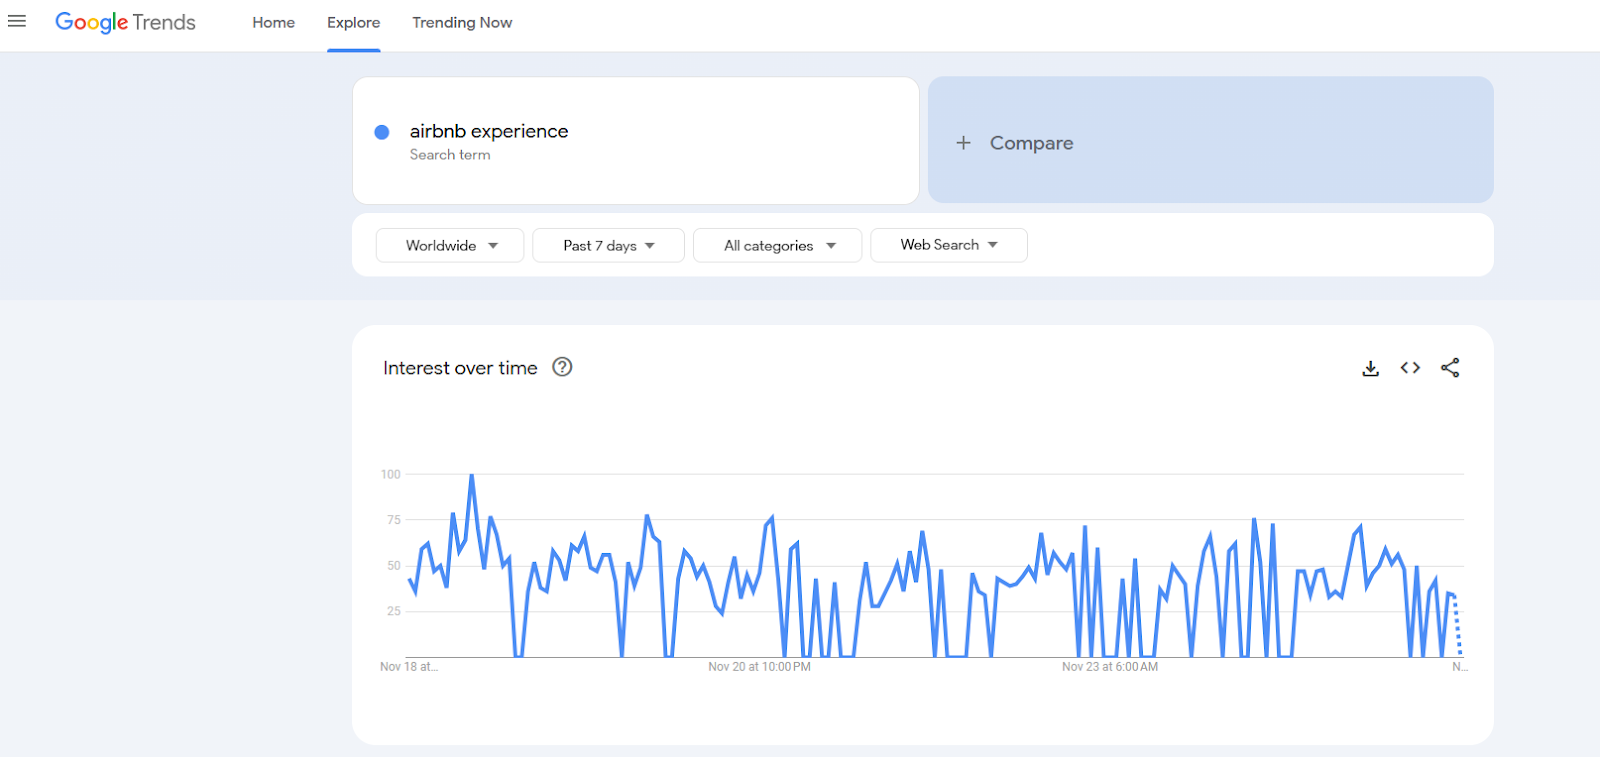This screenshot has width=1600, height=757.
Task: Open the Worldwide region dropdown
Action: (x=450, y=245)
